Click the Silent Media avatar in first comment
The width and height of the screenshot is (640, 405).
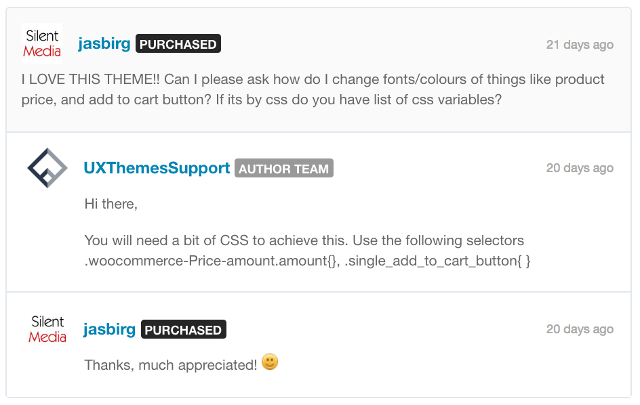pos(42,43)
